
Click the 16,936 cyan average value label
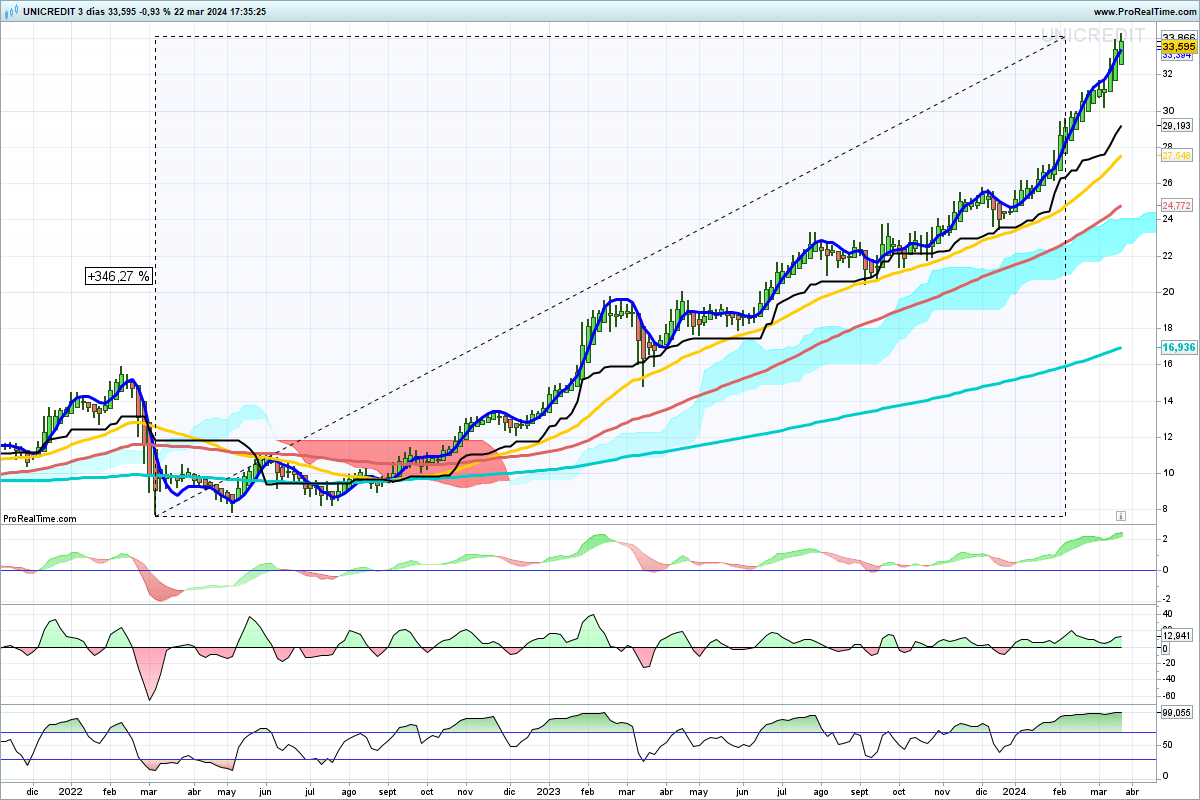click(1177, 347)
